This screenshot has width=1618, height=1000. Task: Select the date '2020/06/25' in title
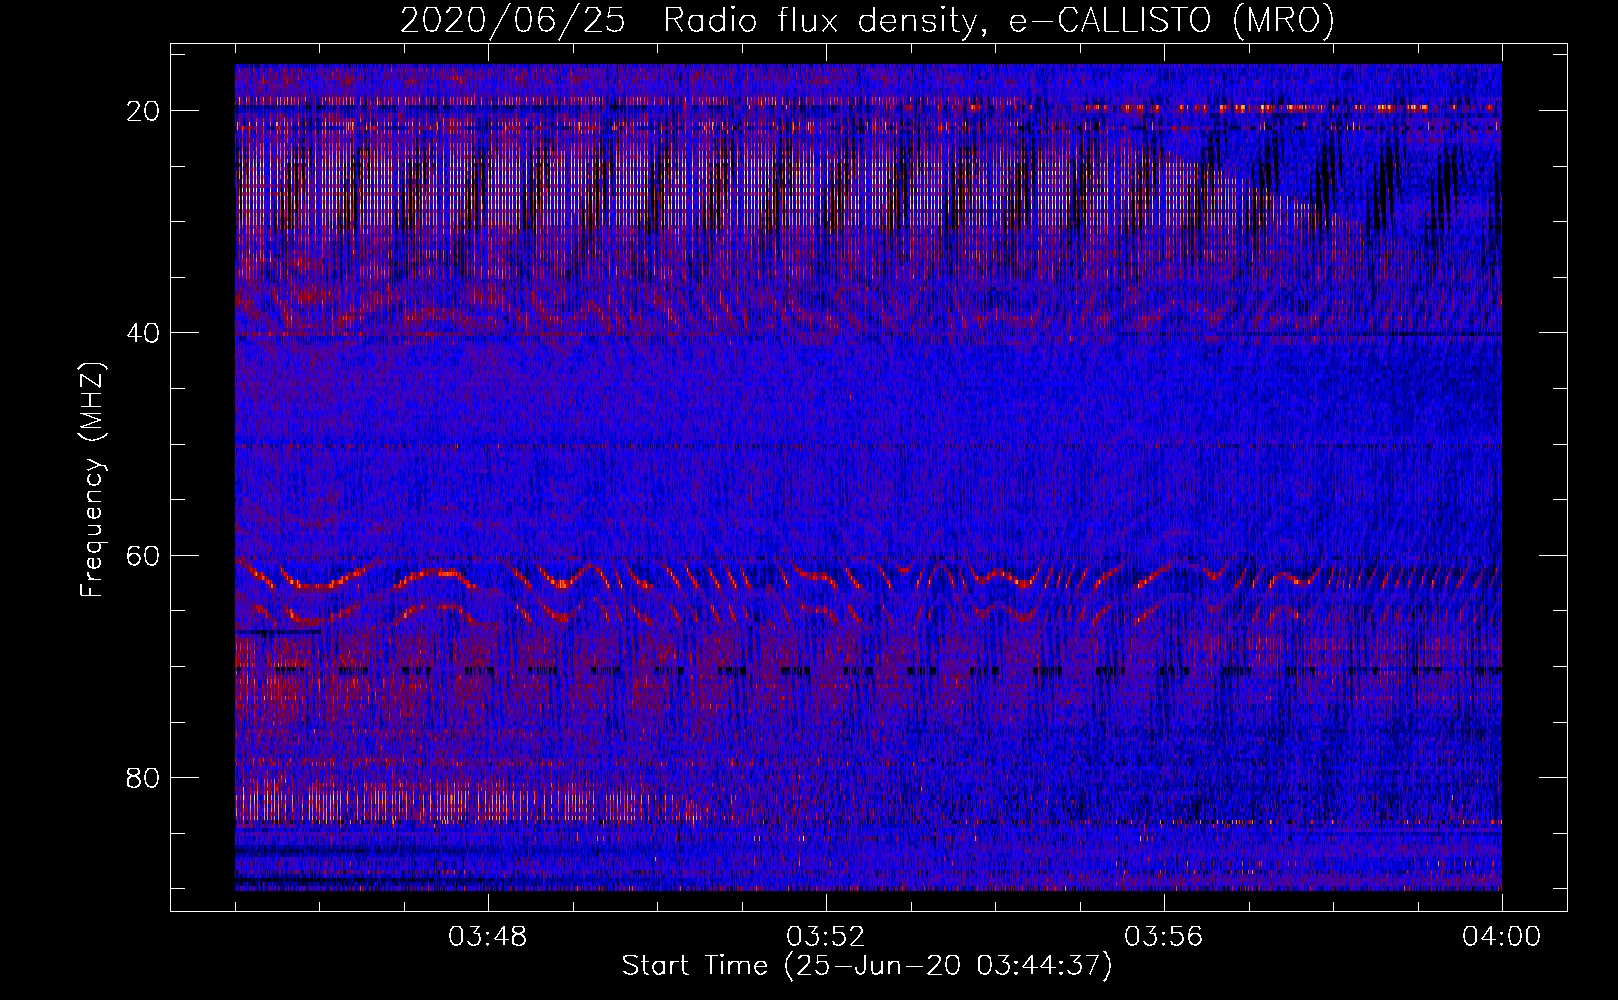tap(513, 21)
